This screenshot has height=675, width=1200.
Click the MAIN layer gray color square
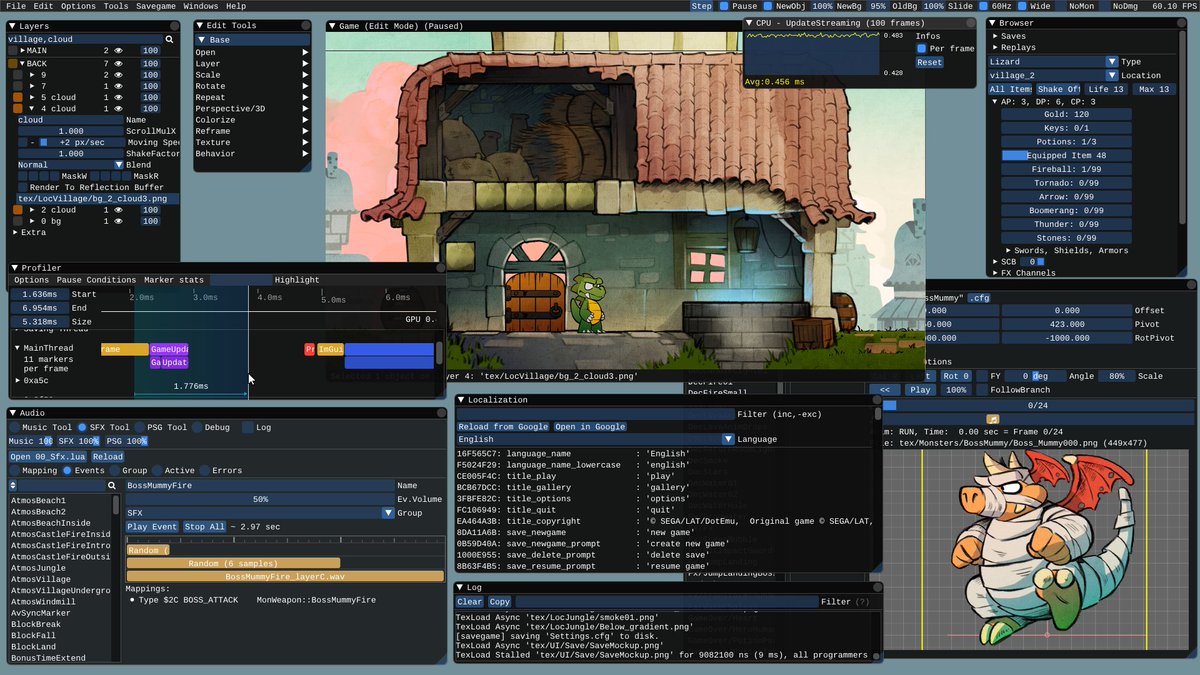(x=13, y=50)
